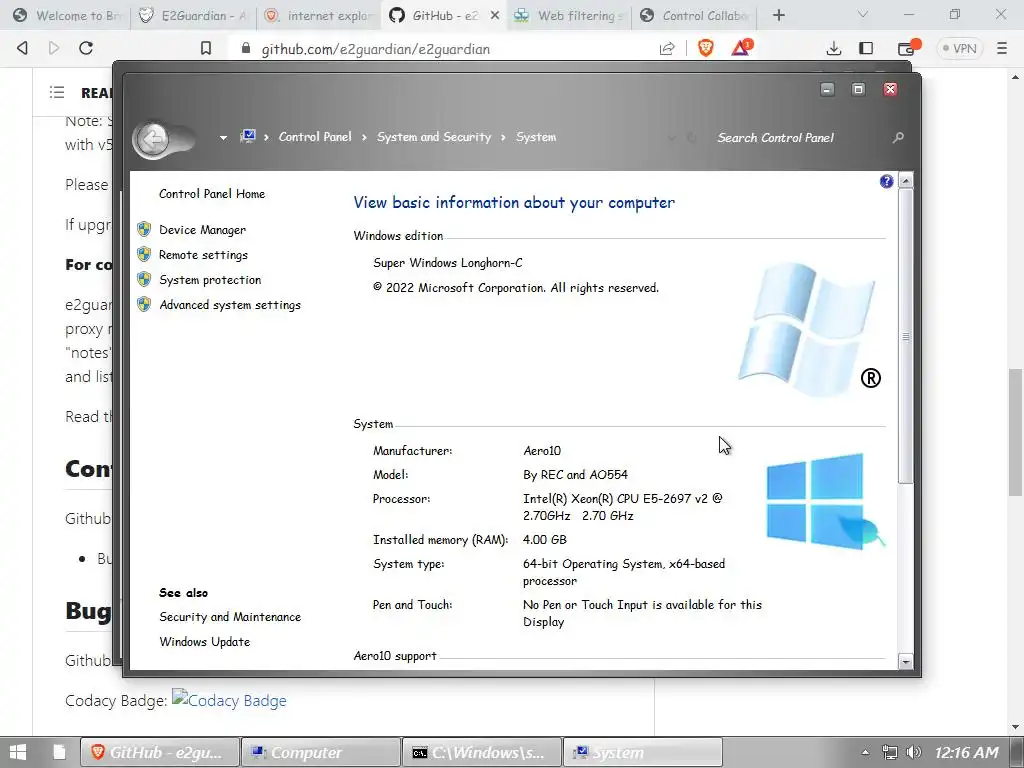
Task: Open the Brave main menu
Action: (1002, 48)
